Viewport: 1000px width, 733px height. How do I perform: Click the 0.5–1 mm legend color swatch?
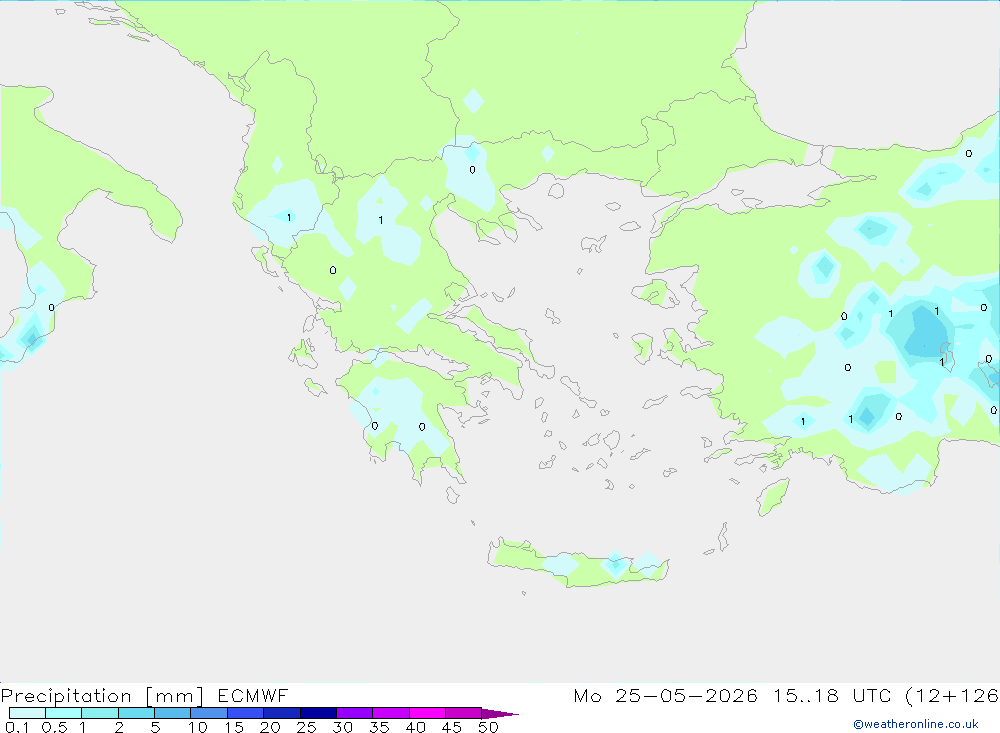click(64, 713)
